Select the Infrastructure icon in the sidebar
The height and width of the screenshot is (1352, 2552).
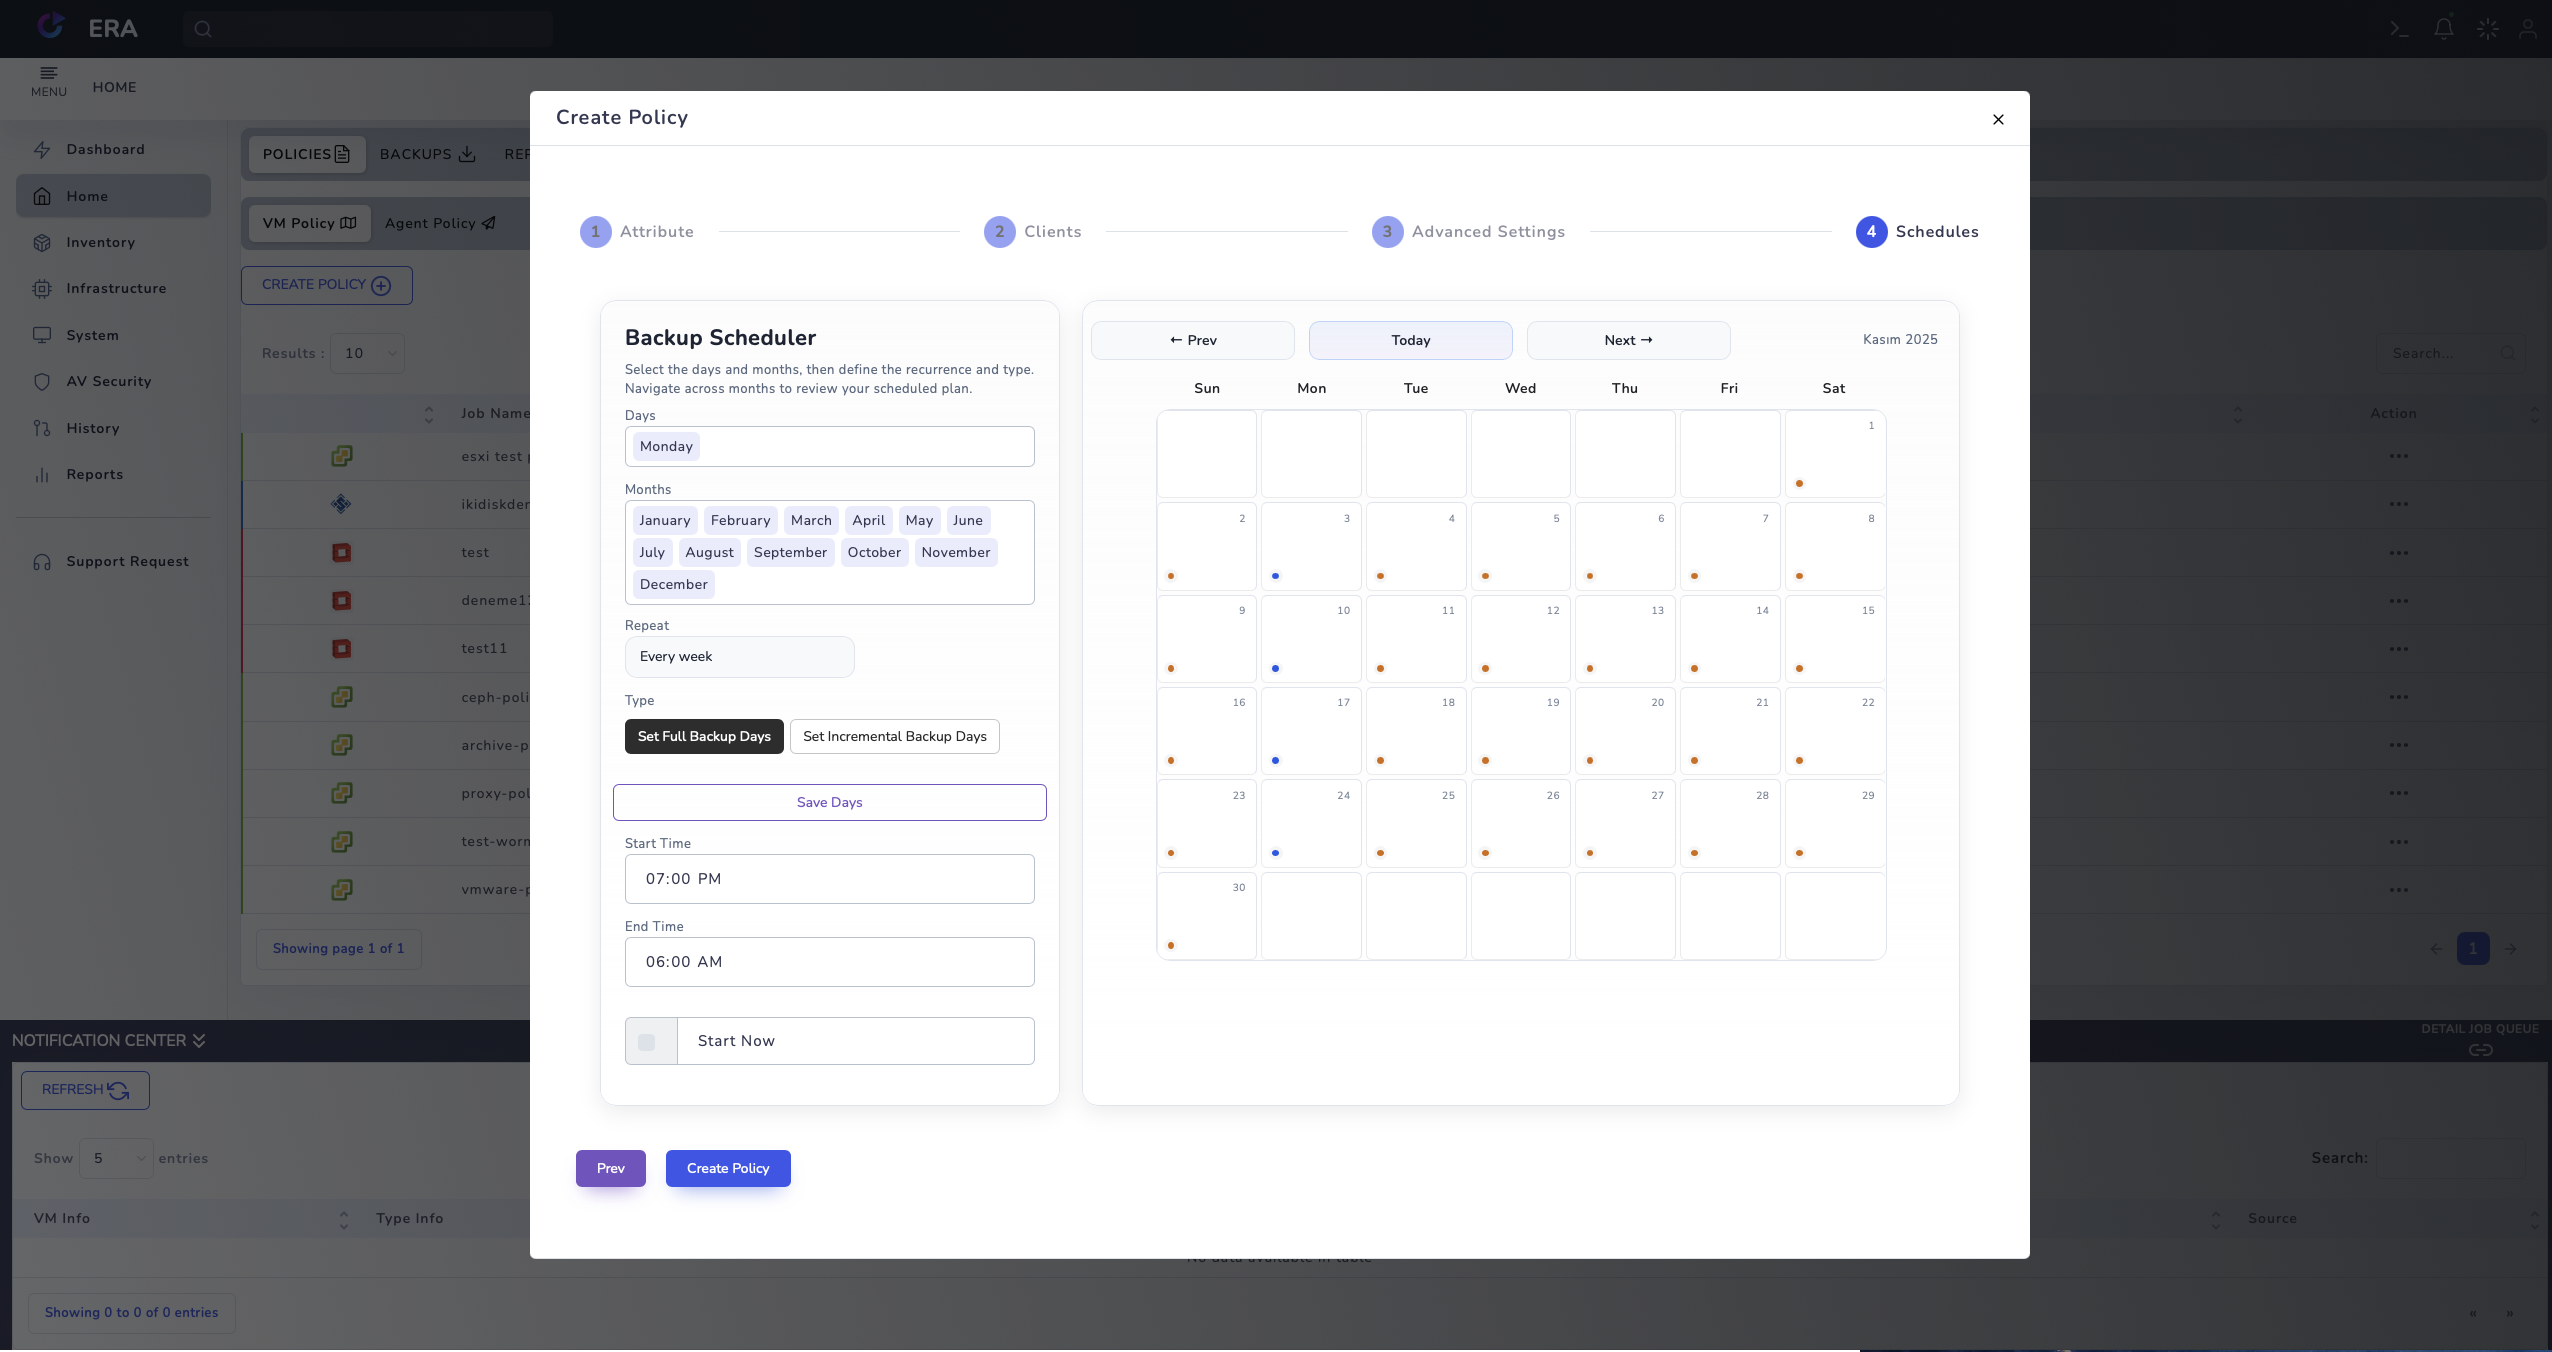click(x=43, y=288)
